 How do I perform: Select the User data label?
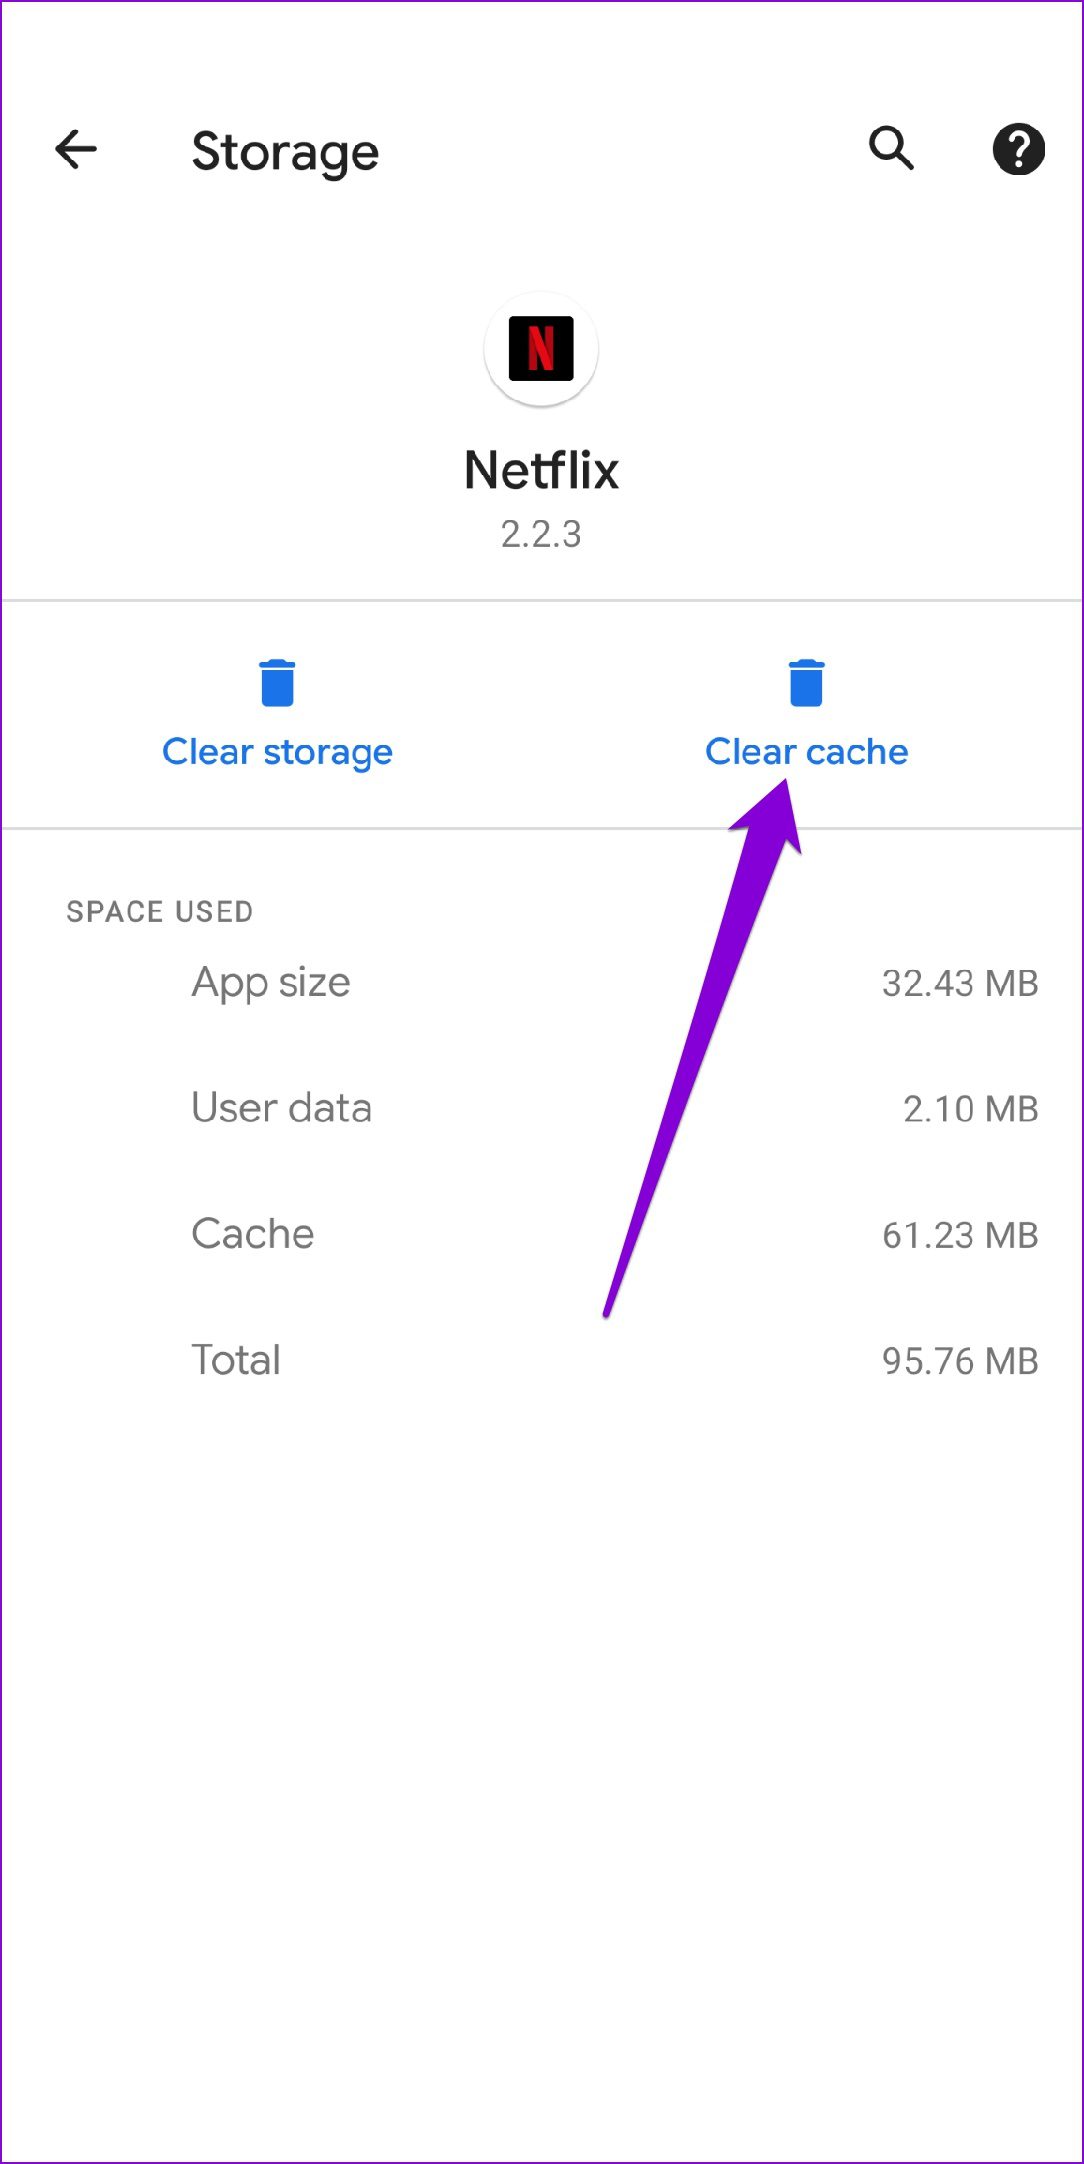coord(281,1108)
